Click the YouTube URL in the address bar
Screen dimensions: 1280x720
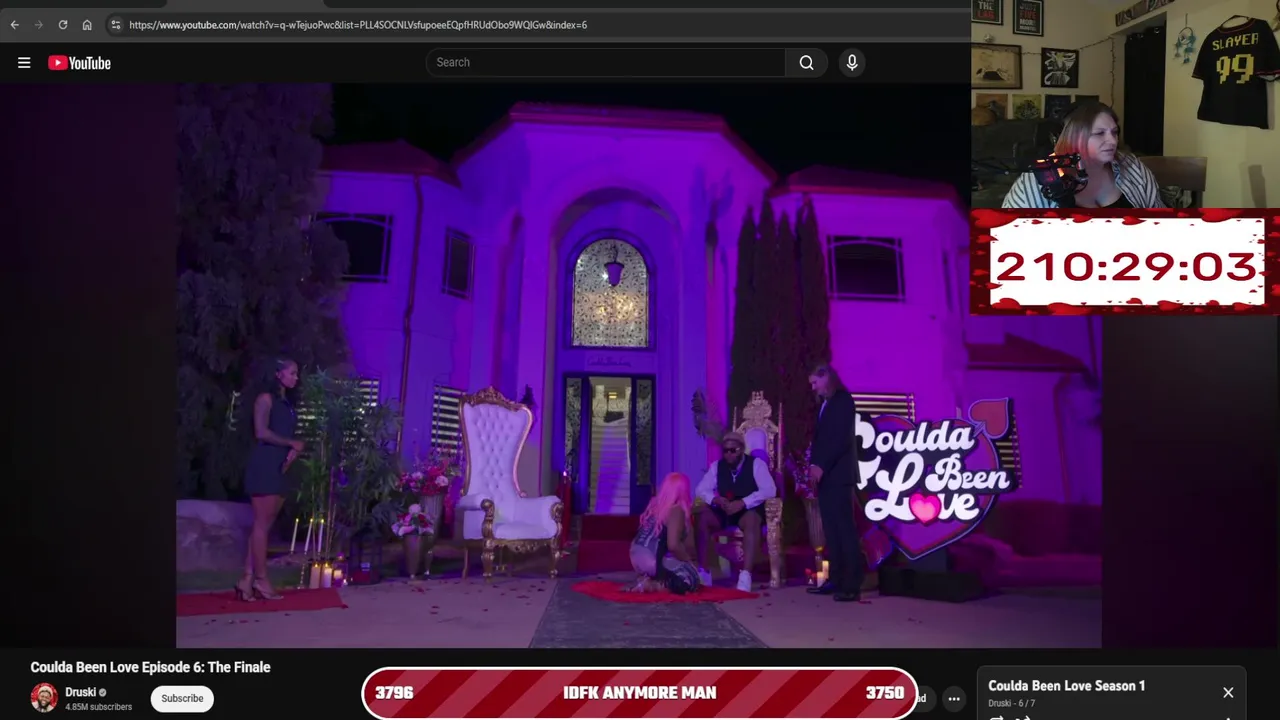click(358, 24)
